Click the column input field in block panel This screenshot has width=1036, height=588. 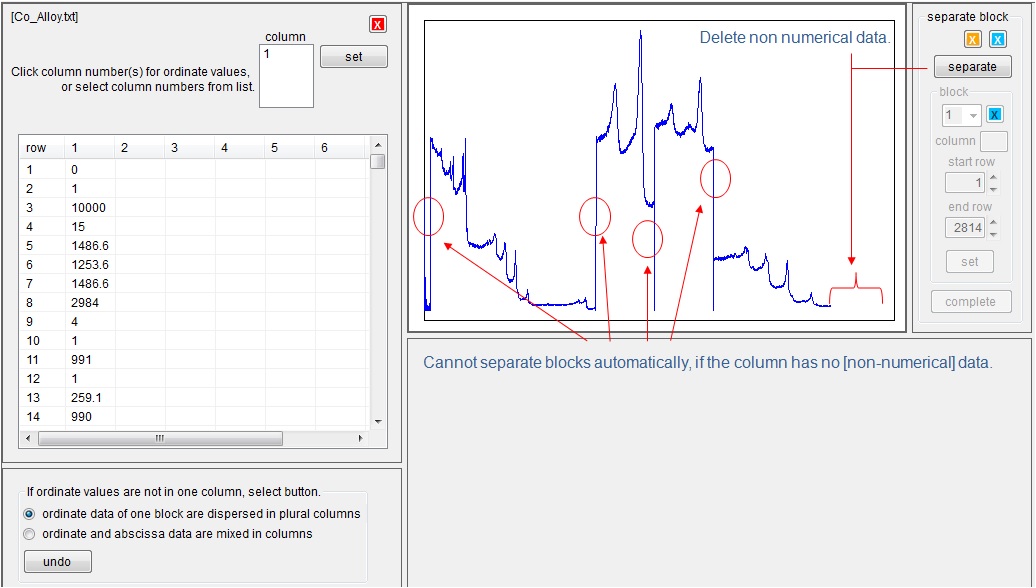(x=994, y=142)
